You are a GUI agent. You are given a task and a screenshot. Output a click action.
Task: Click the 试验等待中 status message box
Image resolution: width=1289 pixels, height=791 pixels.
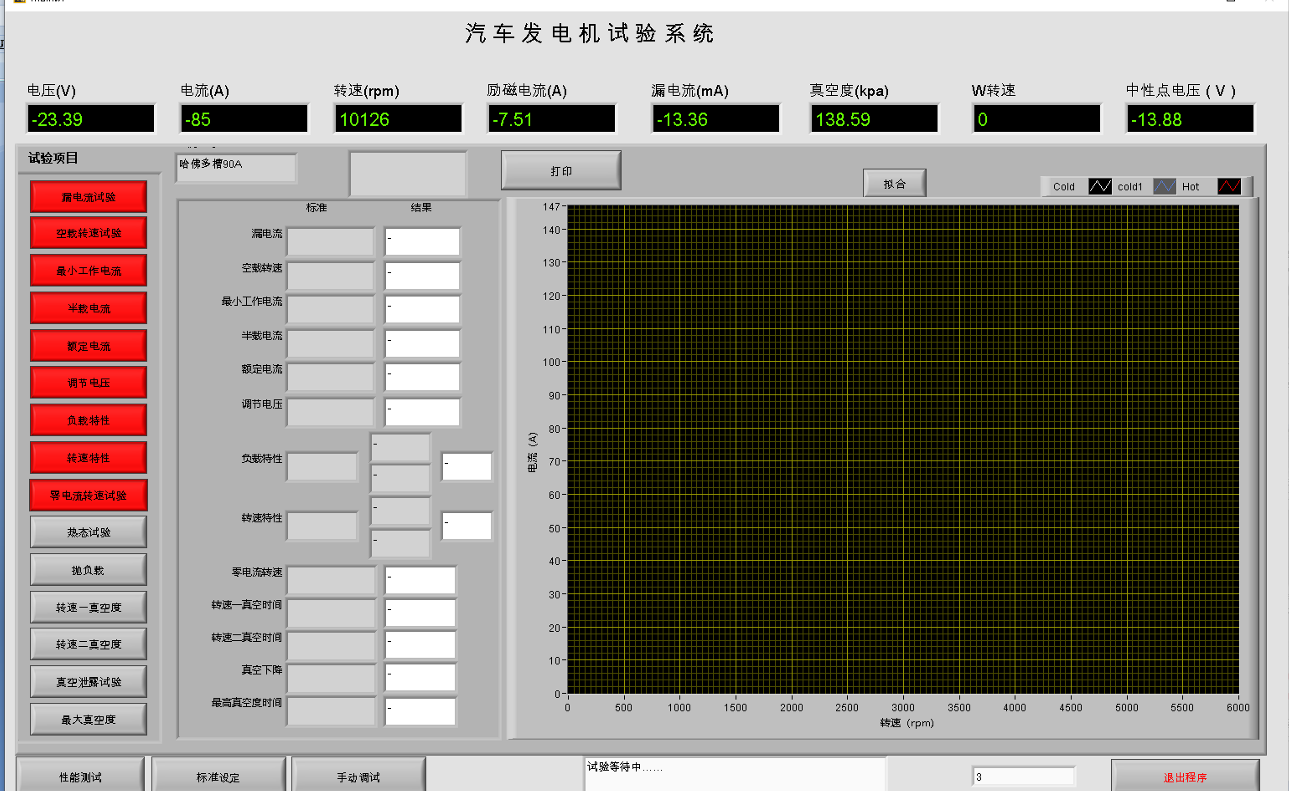click(735, 774)
